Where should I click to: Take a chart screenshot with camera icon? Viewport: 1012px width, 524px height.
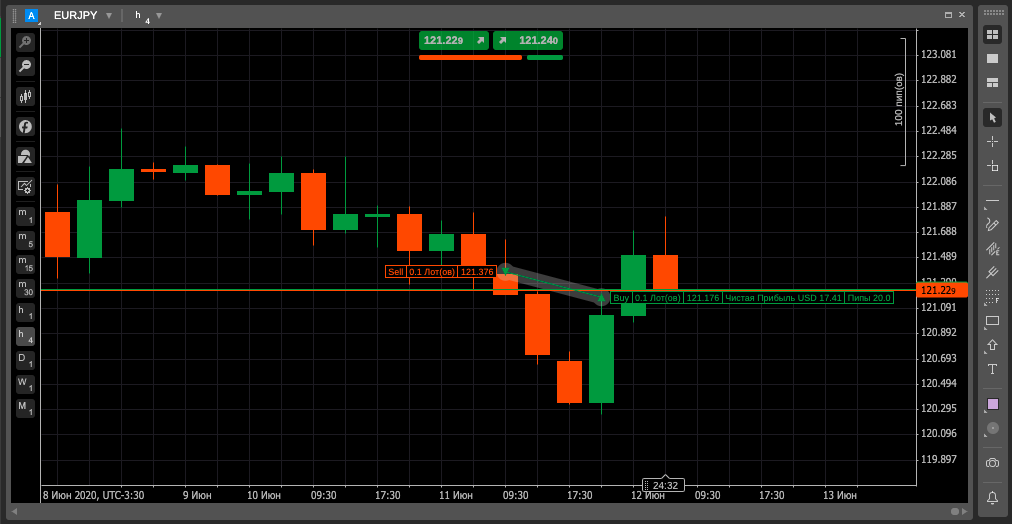[x=993, y=463]
